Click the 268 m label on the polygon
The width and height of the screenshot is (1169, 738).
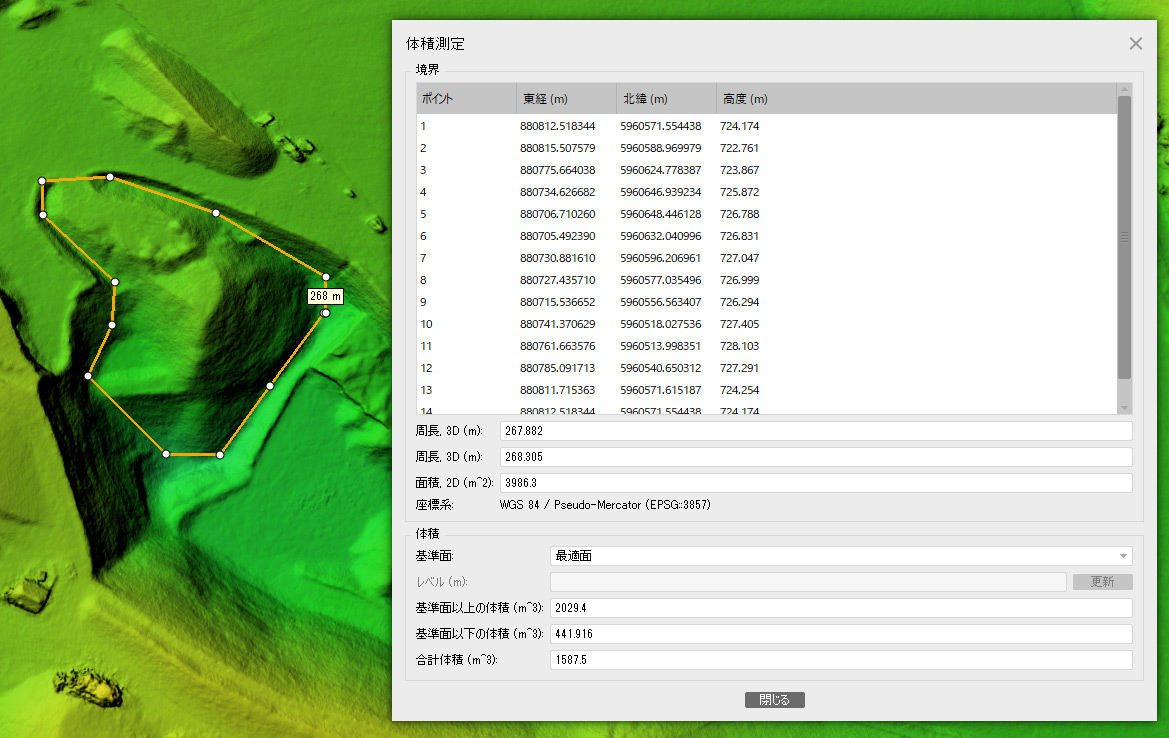[326, 296]
